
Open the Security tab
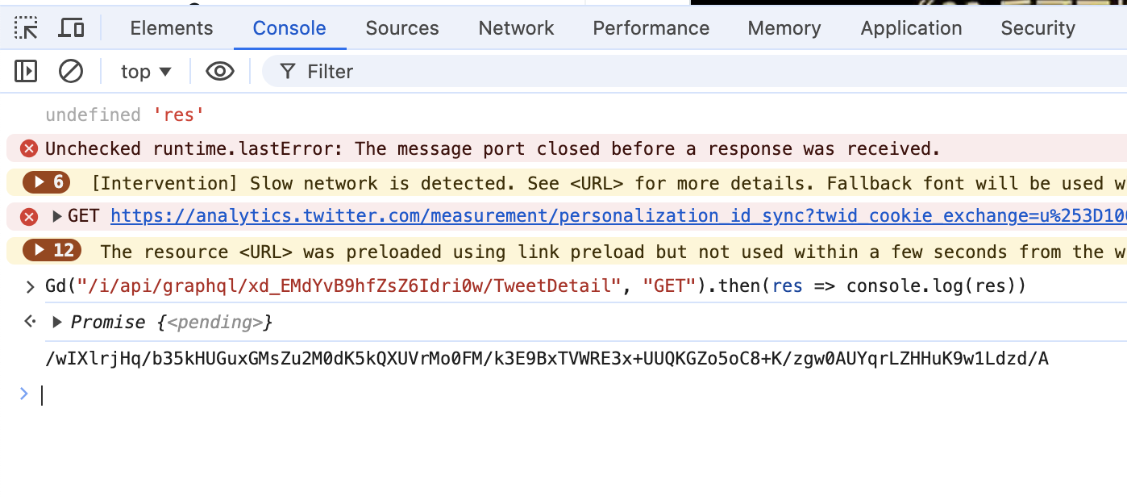point(1038,28)
